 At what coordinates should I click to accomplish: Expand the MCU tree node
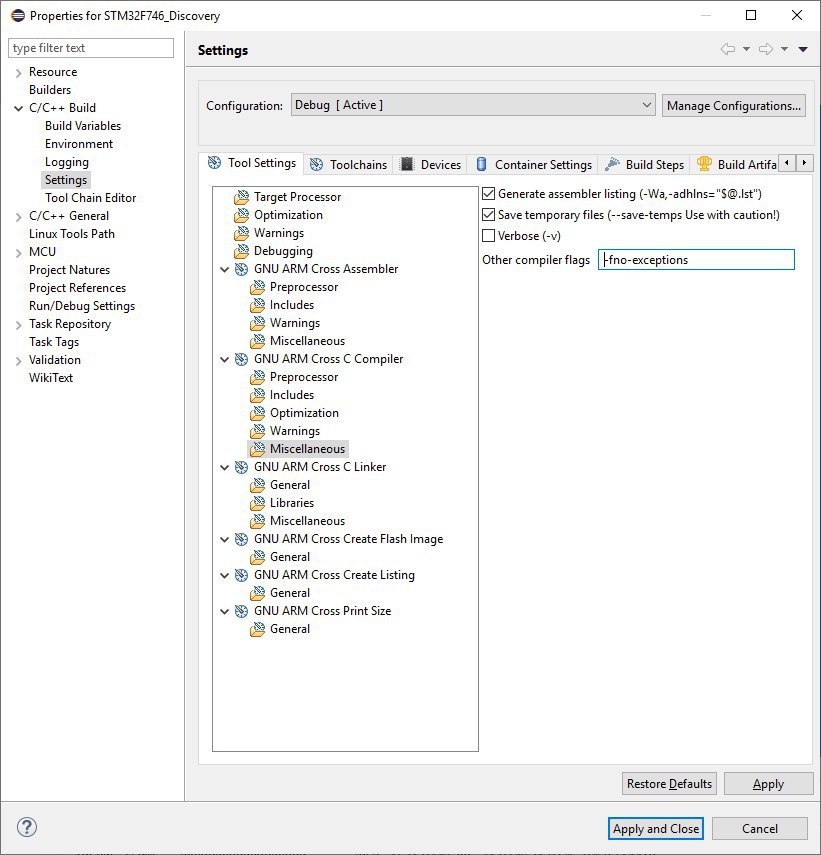(x=19, y=252)
